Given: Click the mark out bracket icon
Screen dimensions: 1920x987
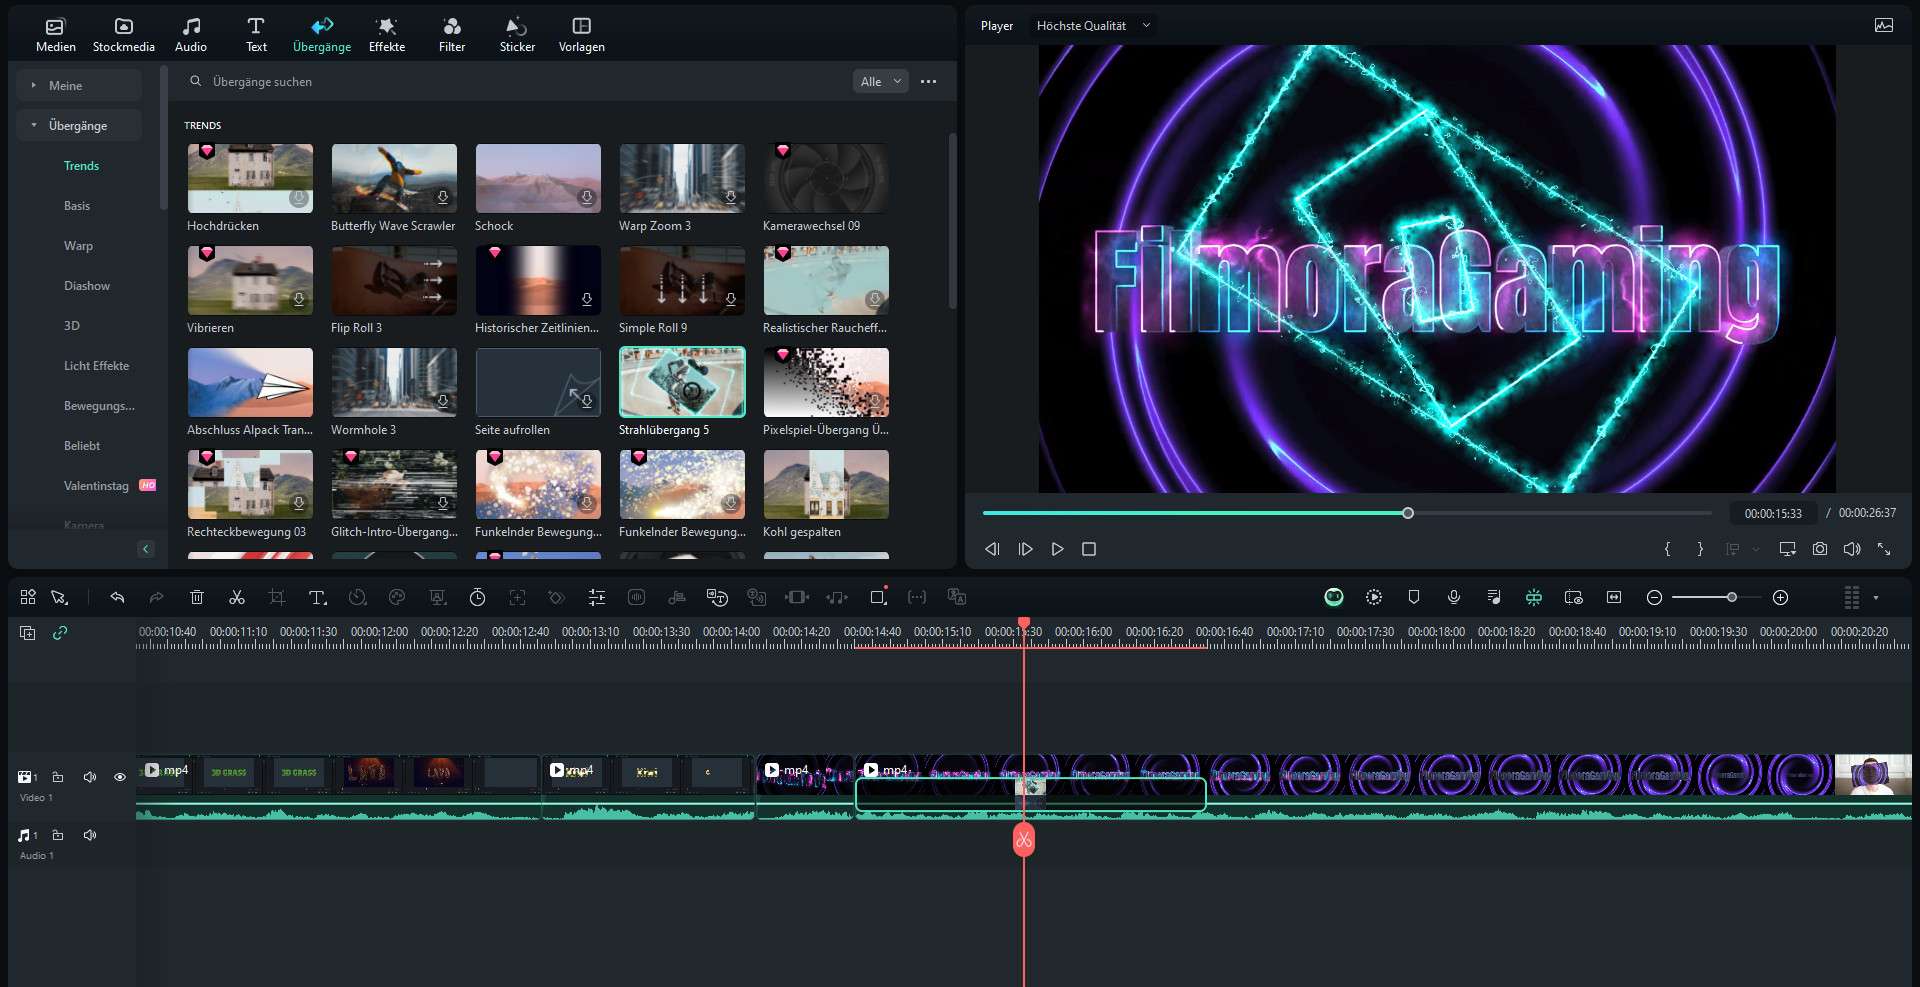Looking at the screenshot, I should pos(1700,549).
